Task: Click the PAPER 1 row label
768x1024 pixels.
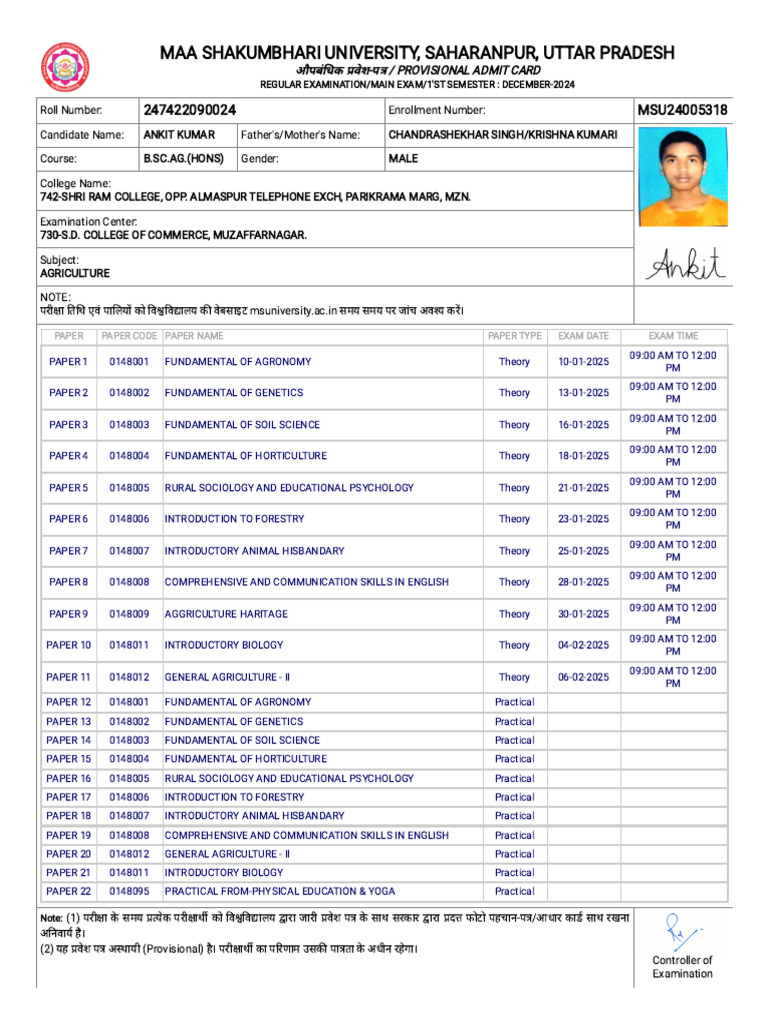Action: tap(68, 362)
